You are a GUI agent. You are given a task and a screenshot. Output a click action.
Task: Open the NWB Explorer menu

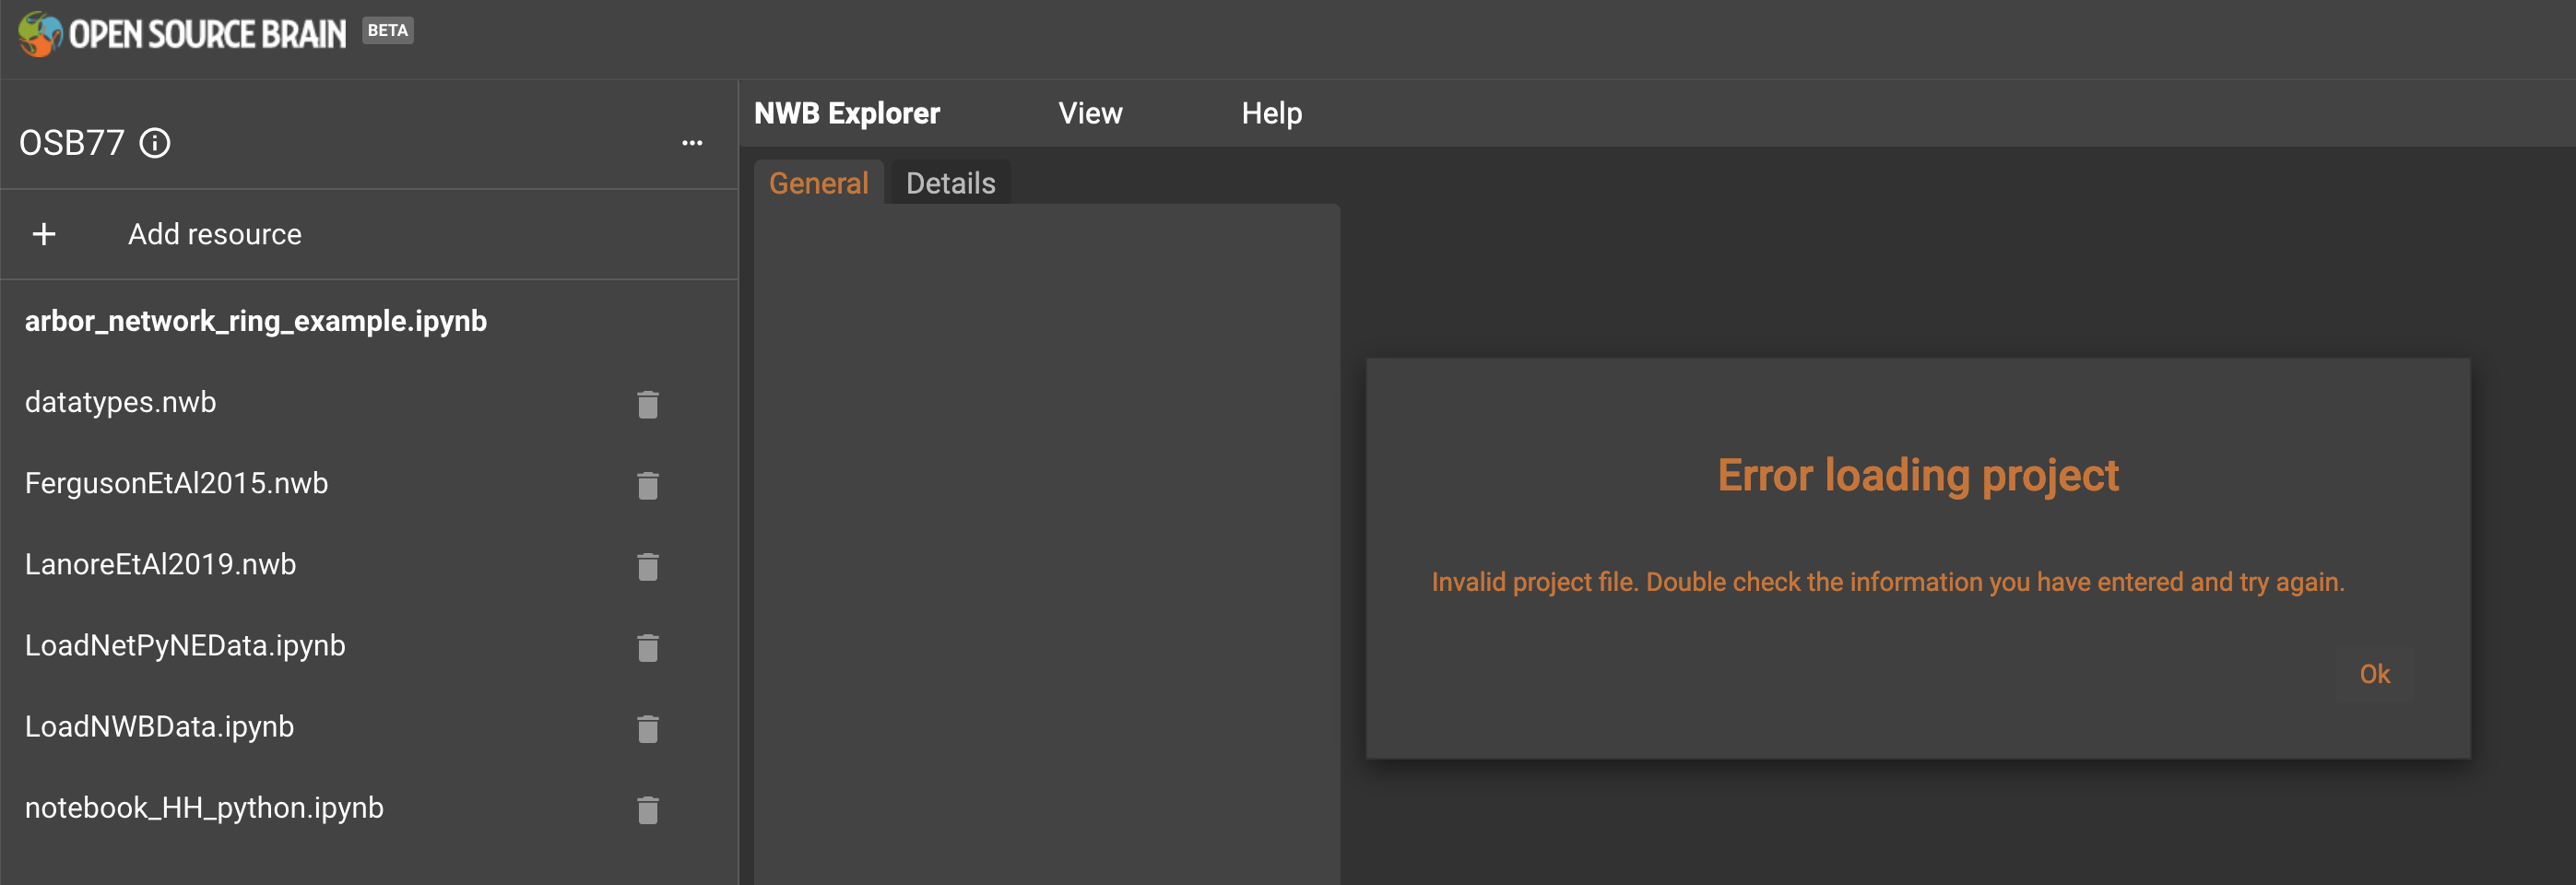(846, 113)
